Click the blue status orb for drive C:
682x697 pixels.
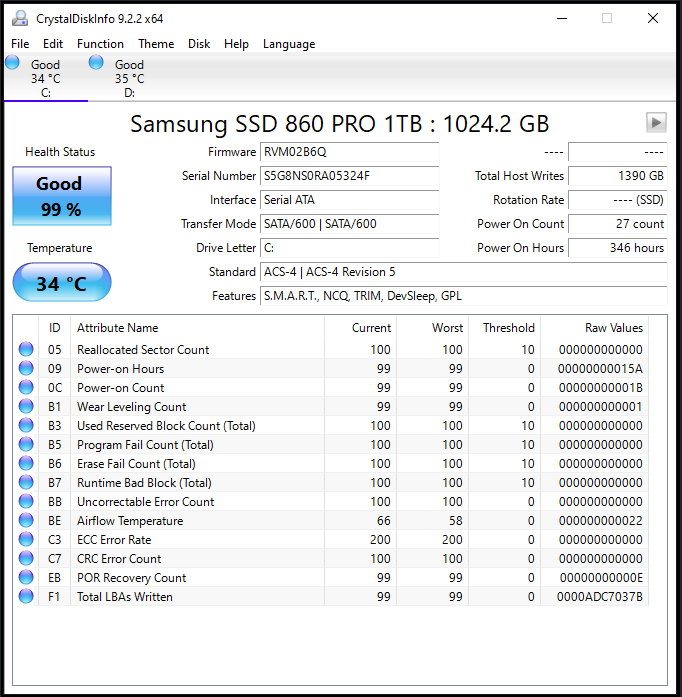pyautogui.click(x=12, y=62)
